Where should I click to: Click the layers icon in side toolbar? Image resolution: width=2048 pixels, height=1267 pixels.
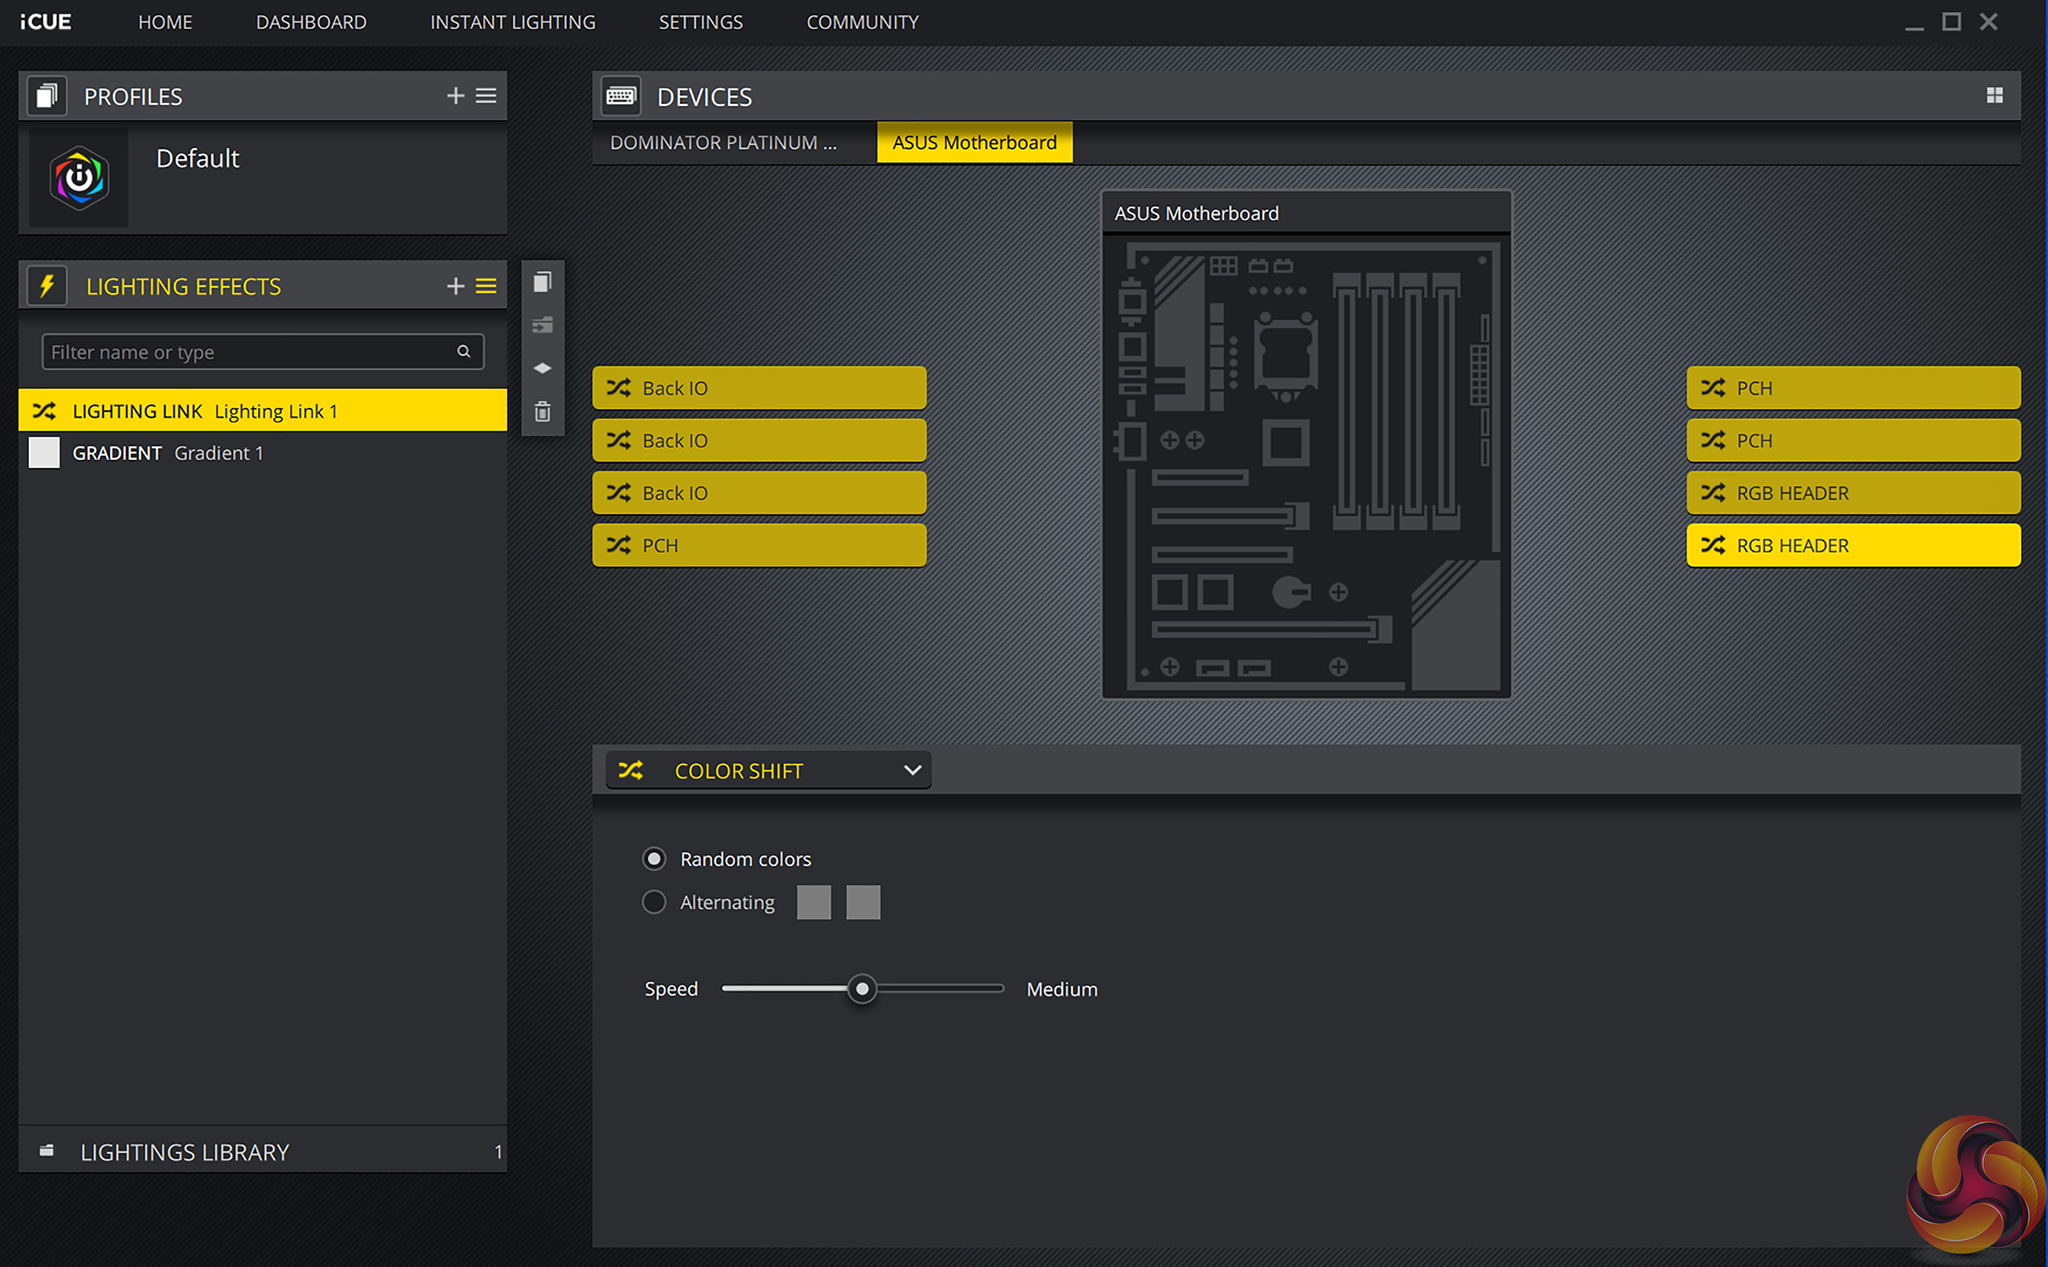[542, 368]
